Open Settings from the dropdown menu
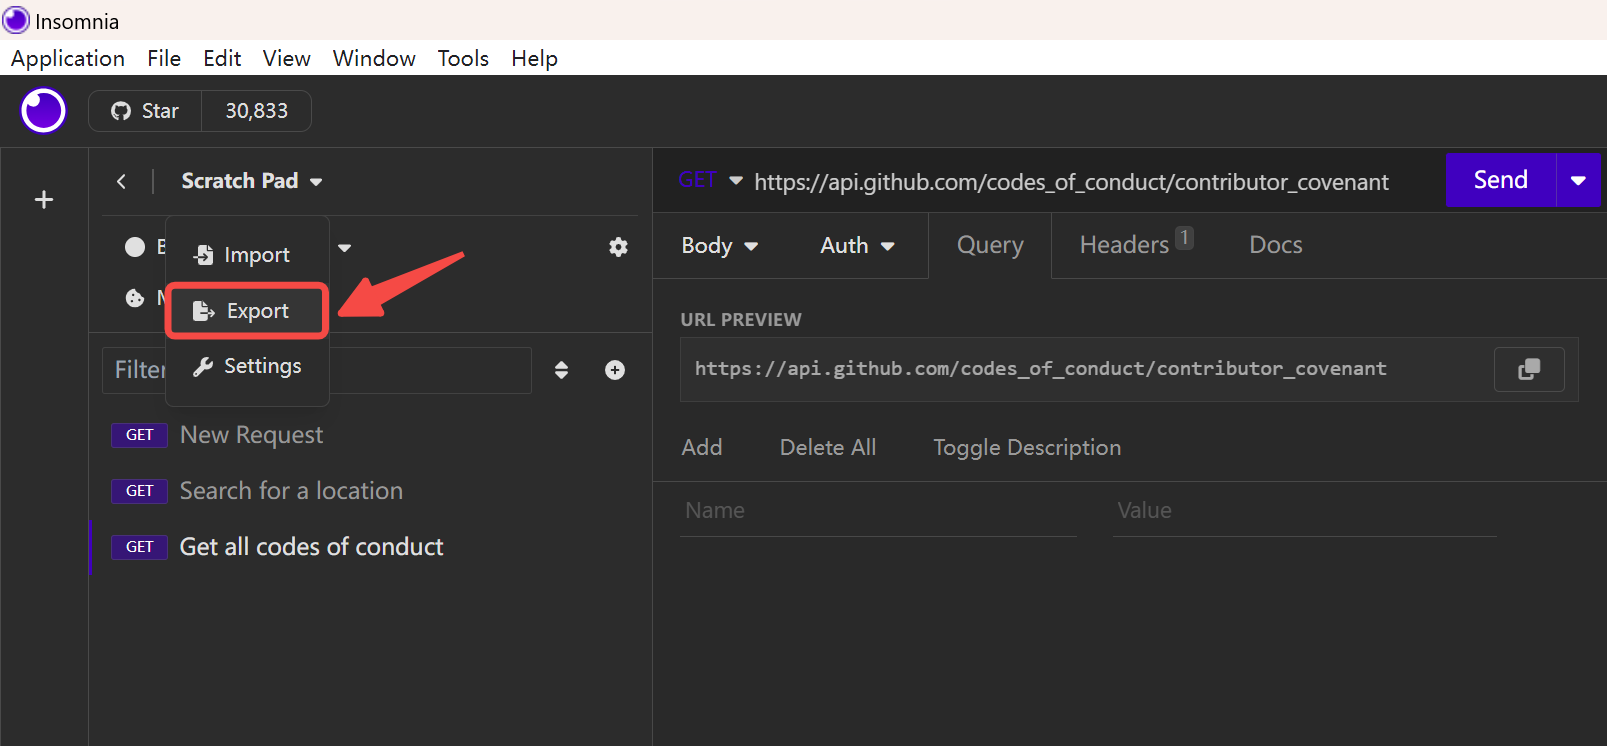 tap(247, 366)
